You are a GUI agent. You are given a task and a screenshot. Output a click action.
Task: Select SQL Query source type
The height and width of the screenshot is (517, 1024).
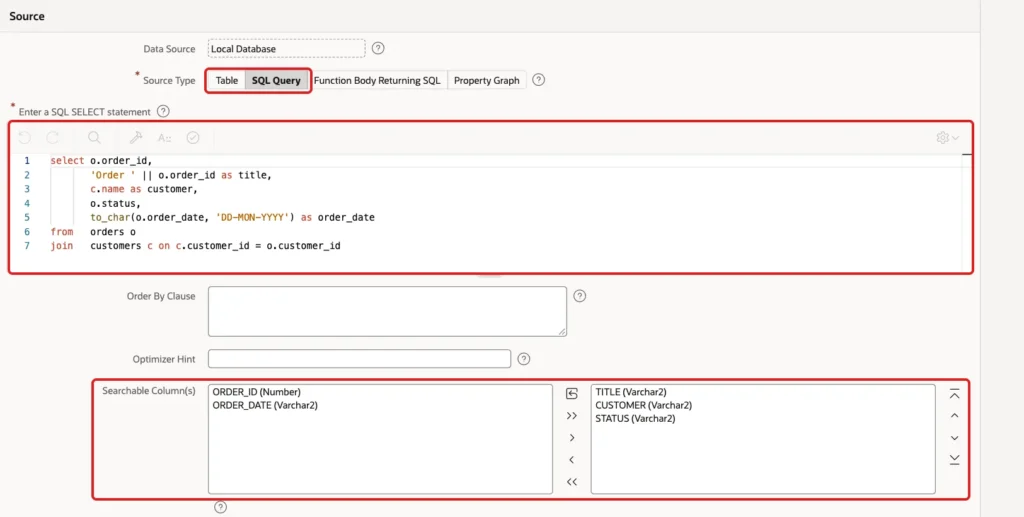pyautogui.click(x=276, y=80)
